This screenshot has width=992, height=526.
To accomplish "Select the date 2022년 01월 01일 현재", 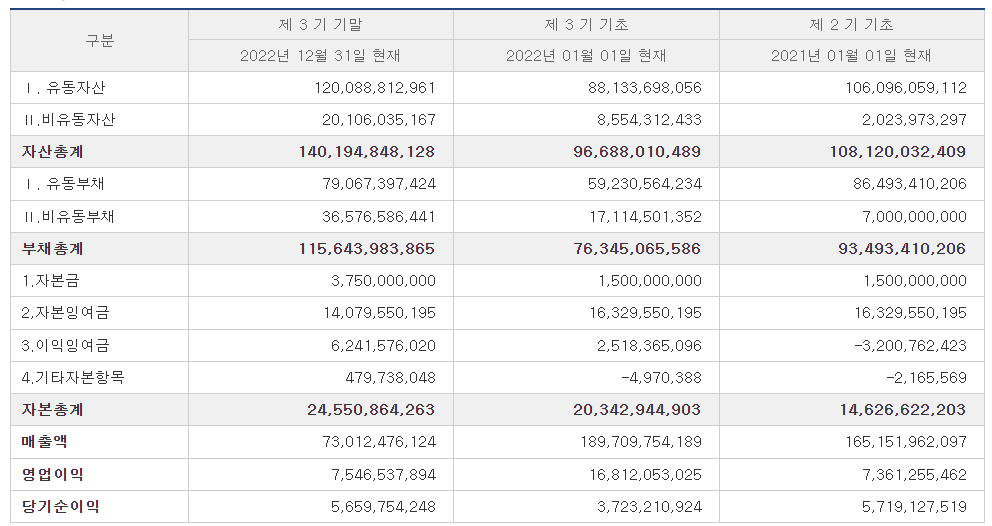I will [586, 56].
